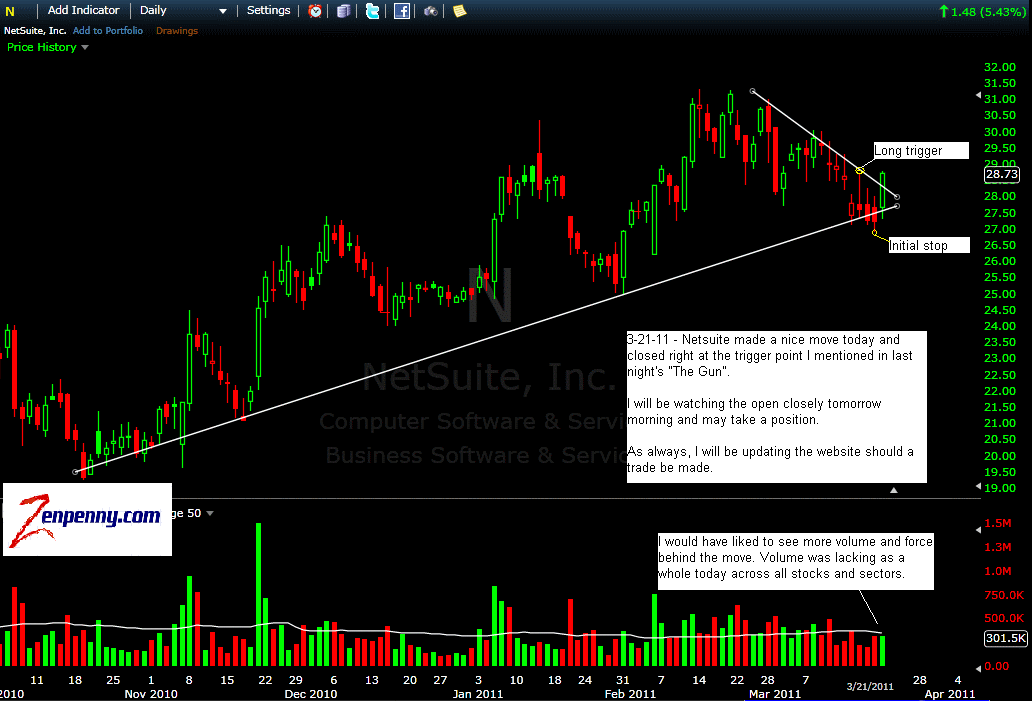Take a chart snapshot with the camera icon
The width and height of the screenshot is (1032, 701).
tap(430, 11)
